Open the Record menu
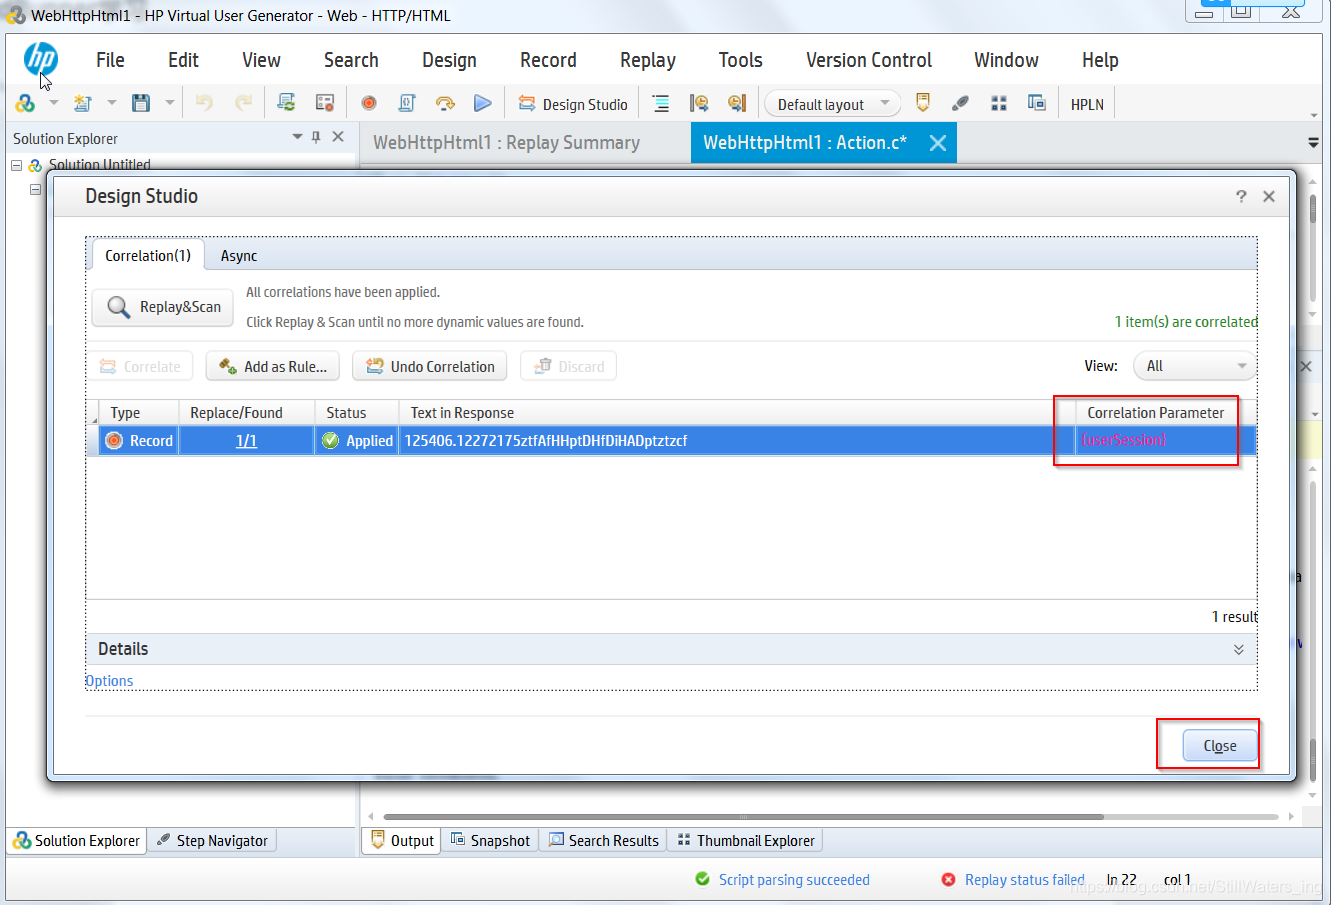The height and width of the screenshot is (905, 1331). pyautogui.click(x=548, y=60)
